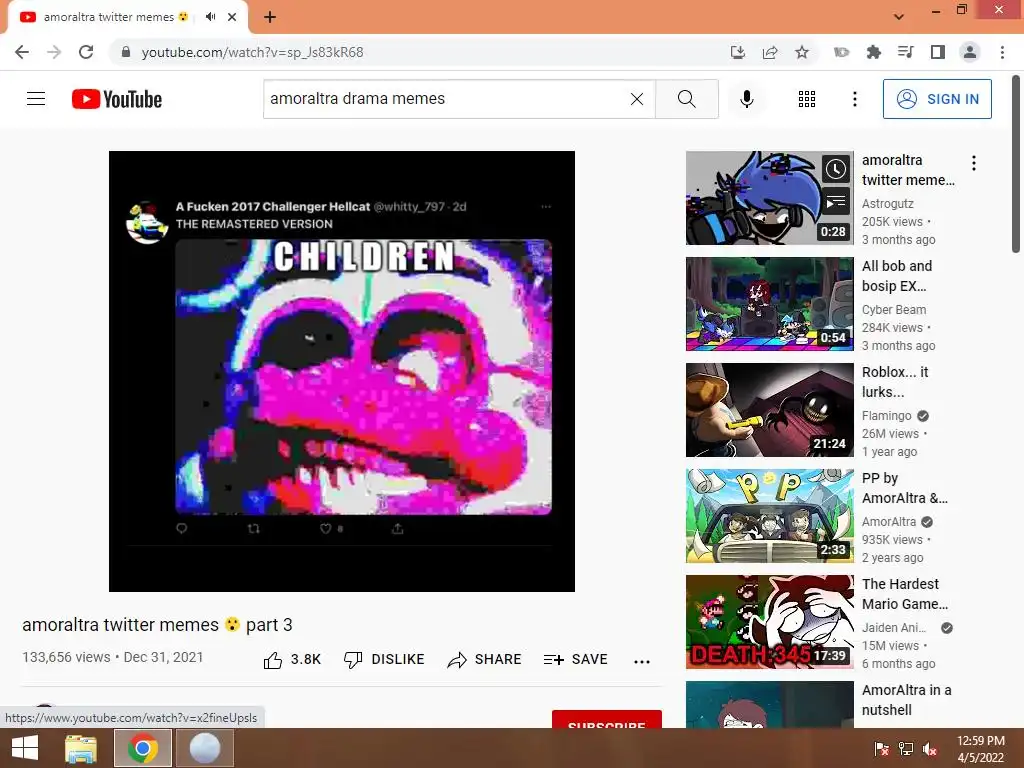Click Astrogutz channel name
Viewport: 1024px width, 768px height.
(x=888, y=204)
